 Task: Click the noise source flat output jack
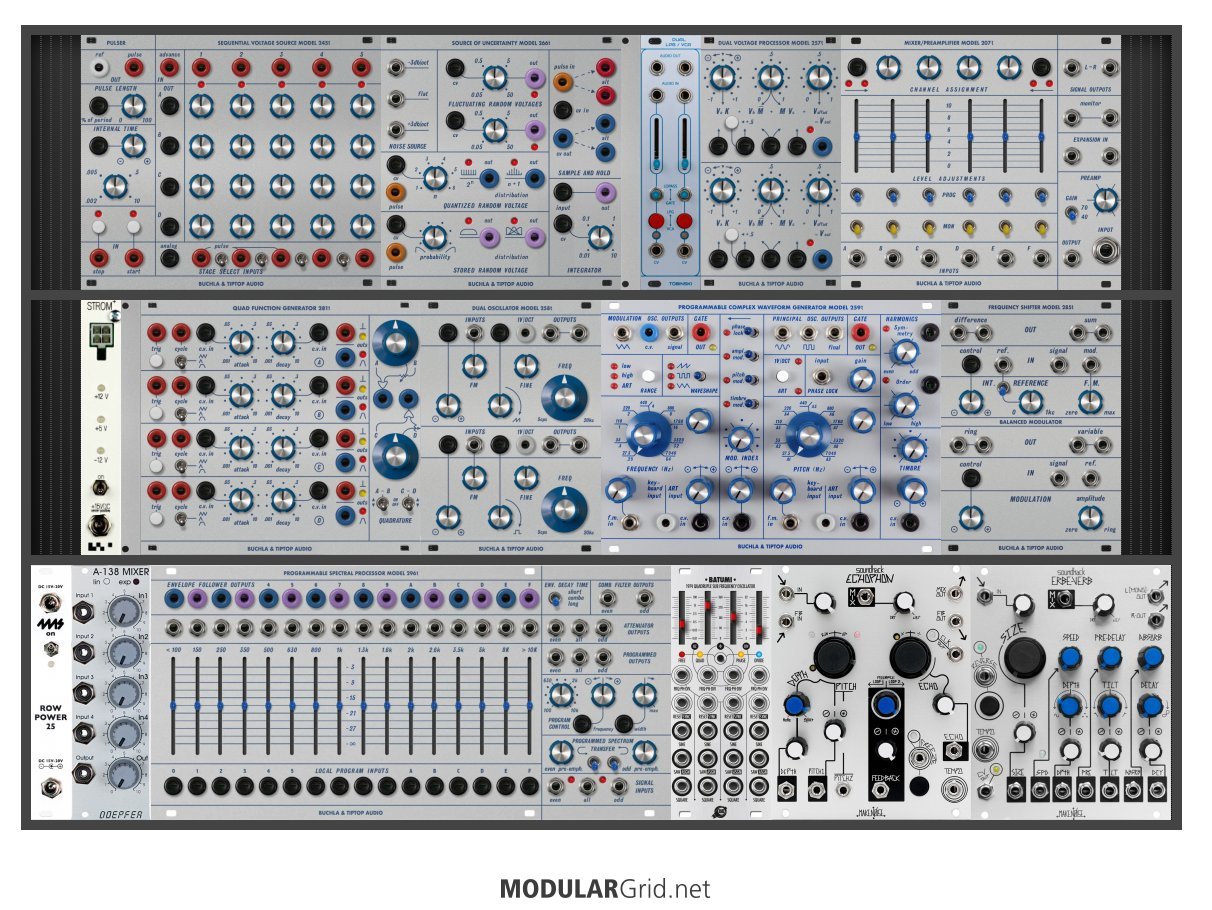click(398, 99)
